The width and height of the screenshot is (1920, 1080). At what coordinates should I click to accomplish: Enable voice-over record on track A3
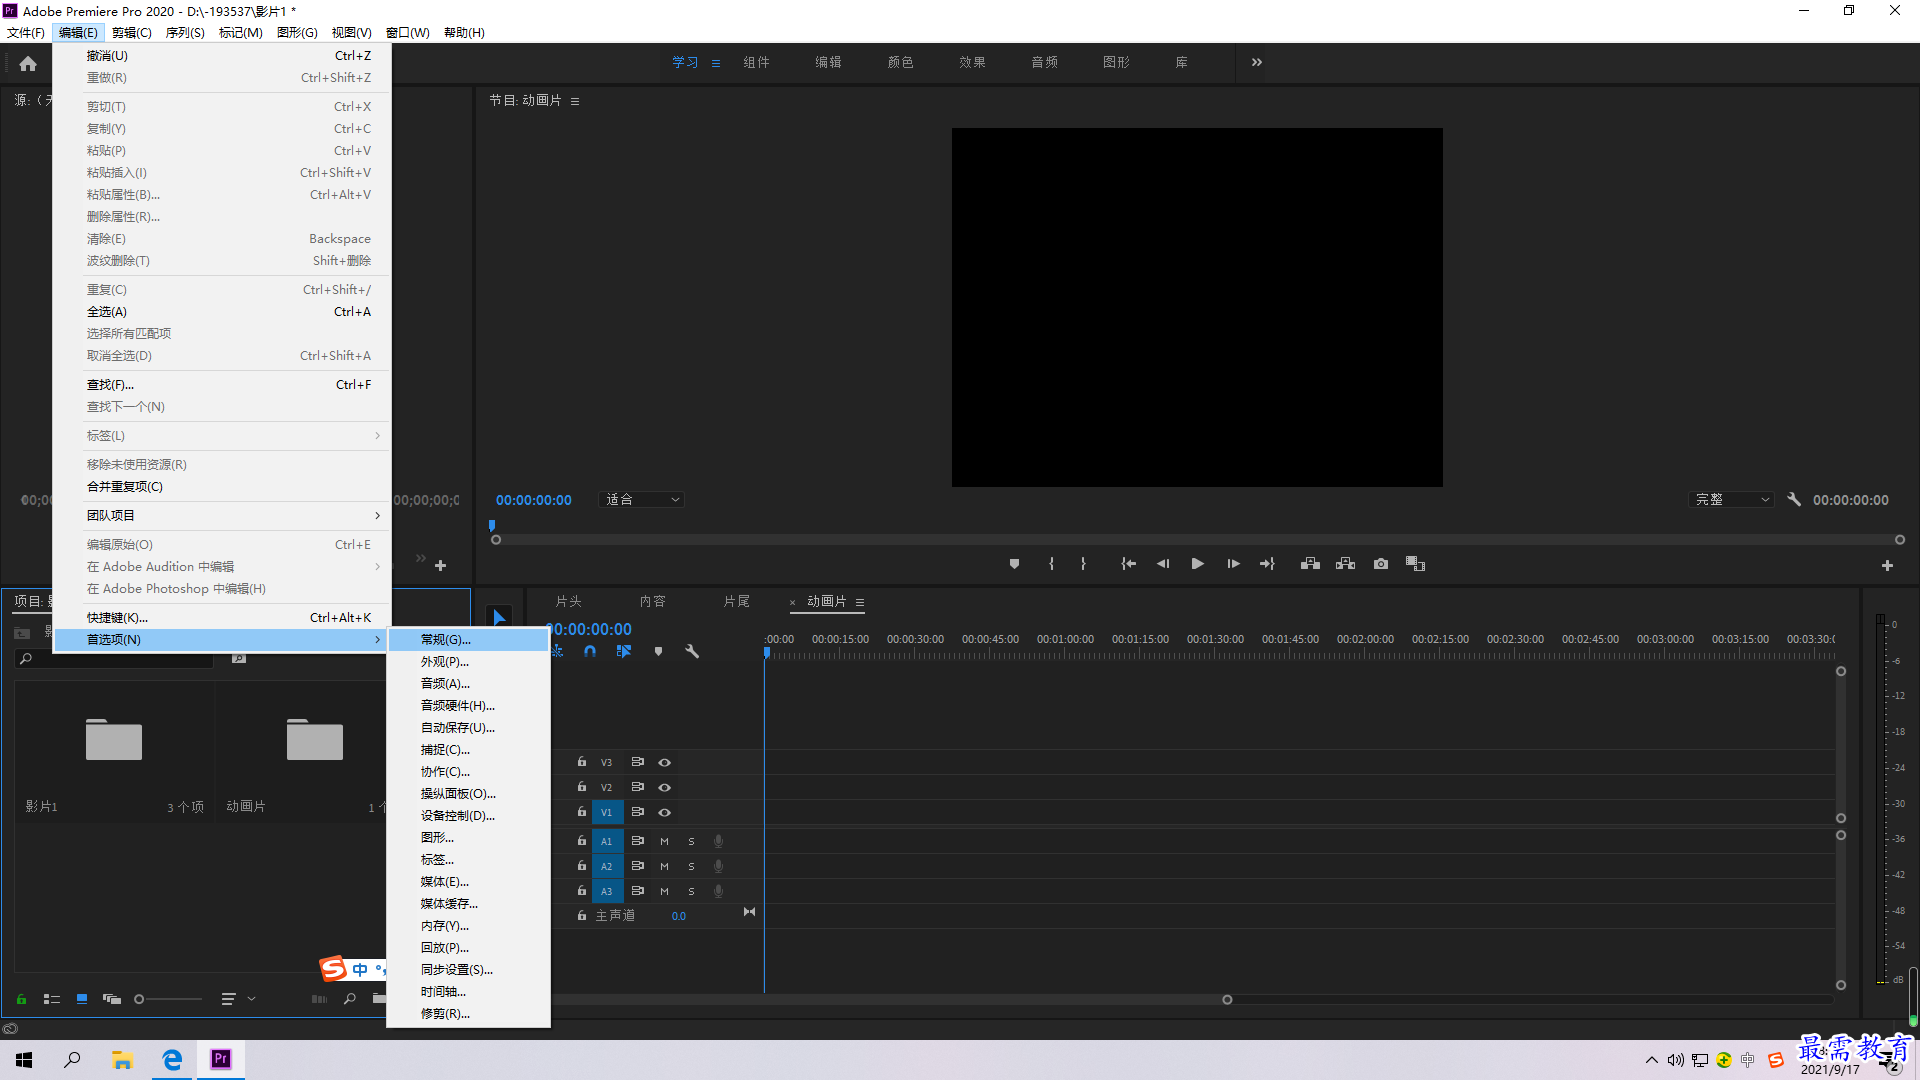coord(718,891)
